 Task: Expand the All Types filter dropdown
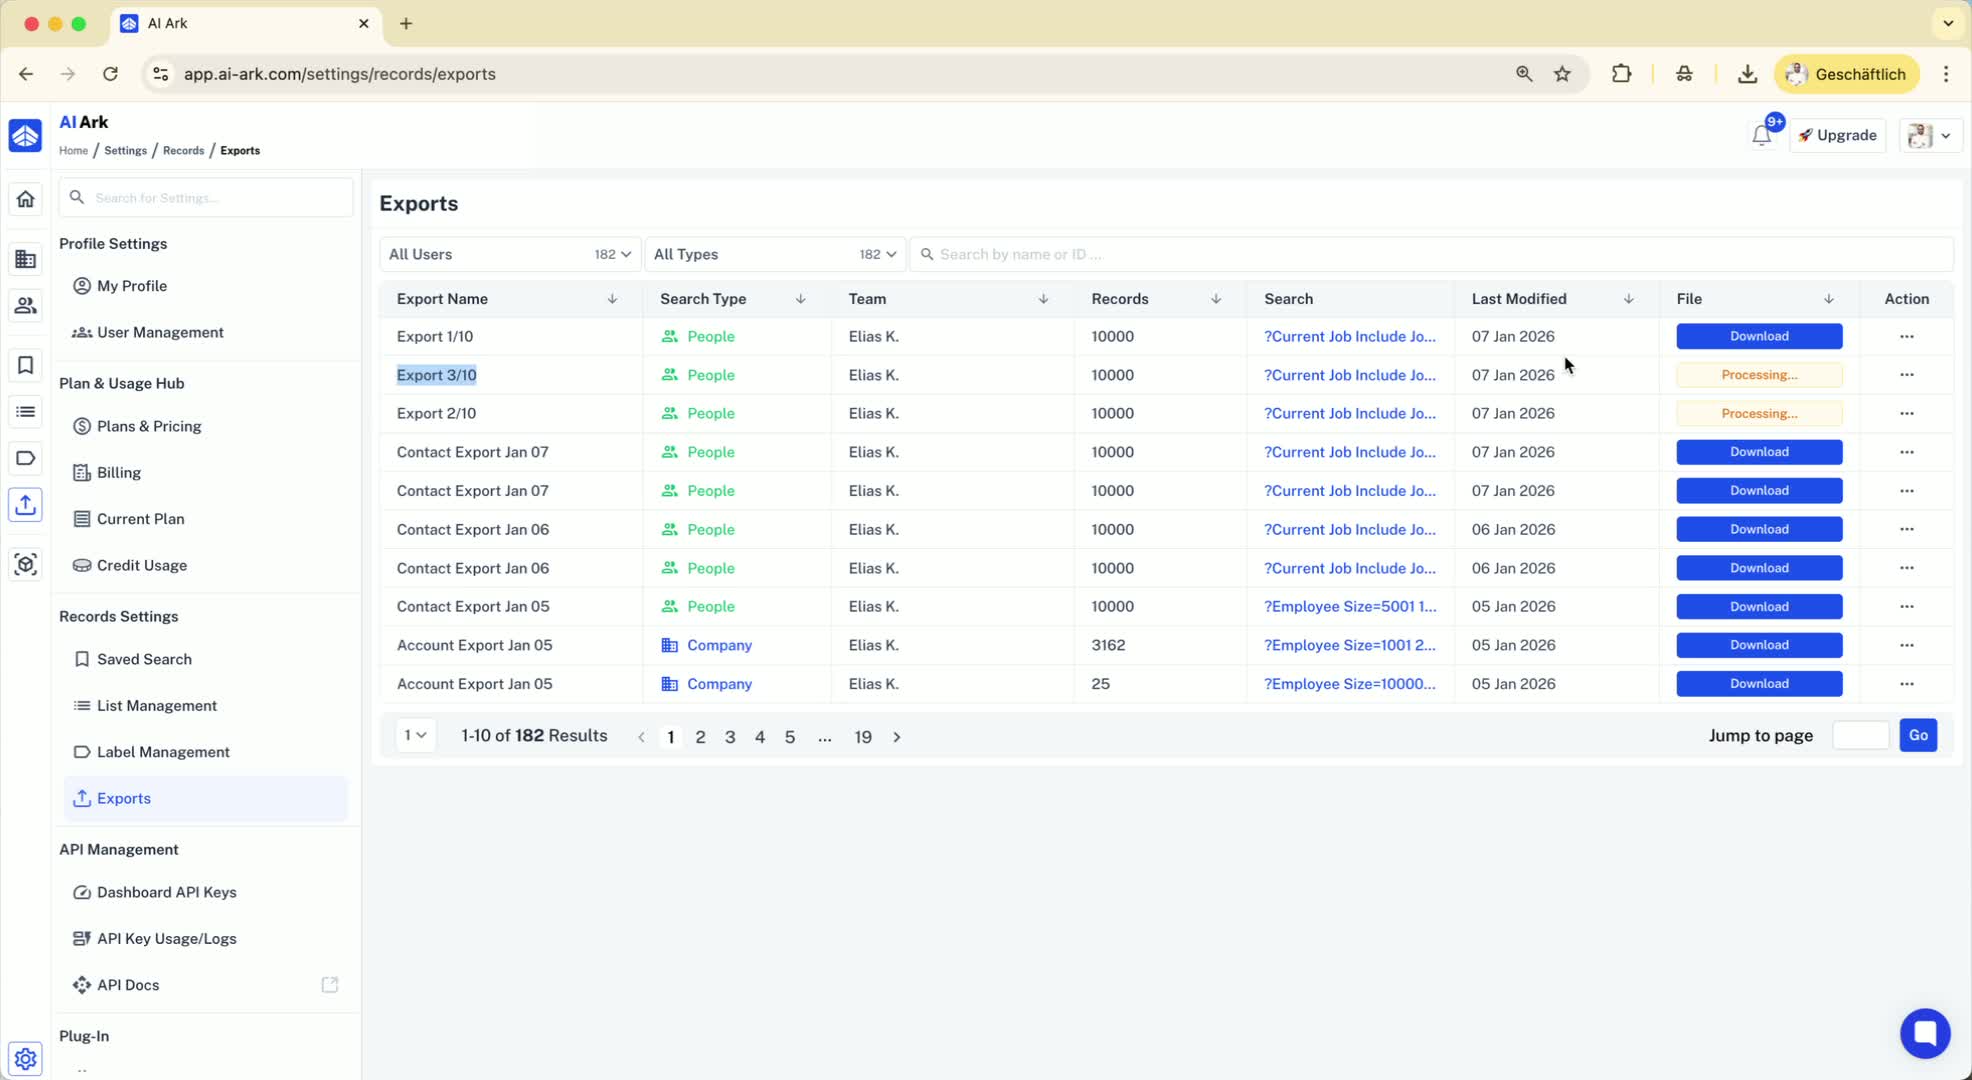[774, 254]
